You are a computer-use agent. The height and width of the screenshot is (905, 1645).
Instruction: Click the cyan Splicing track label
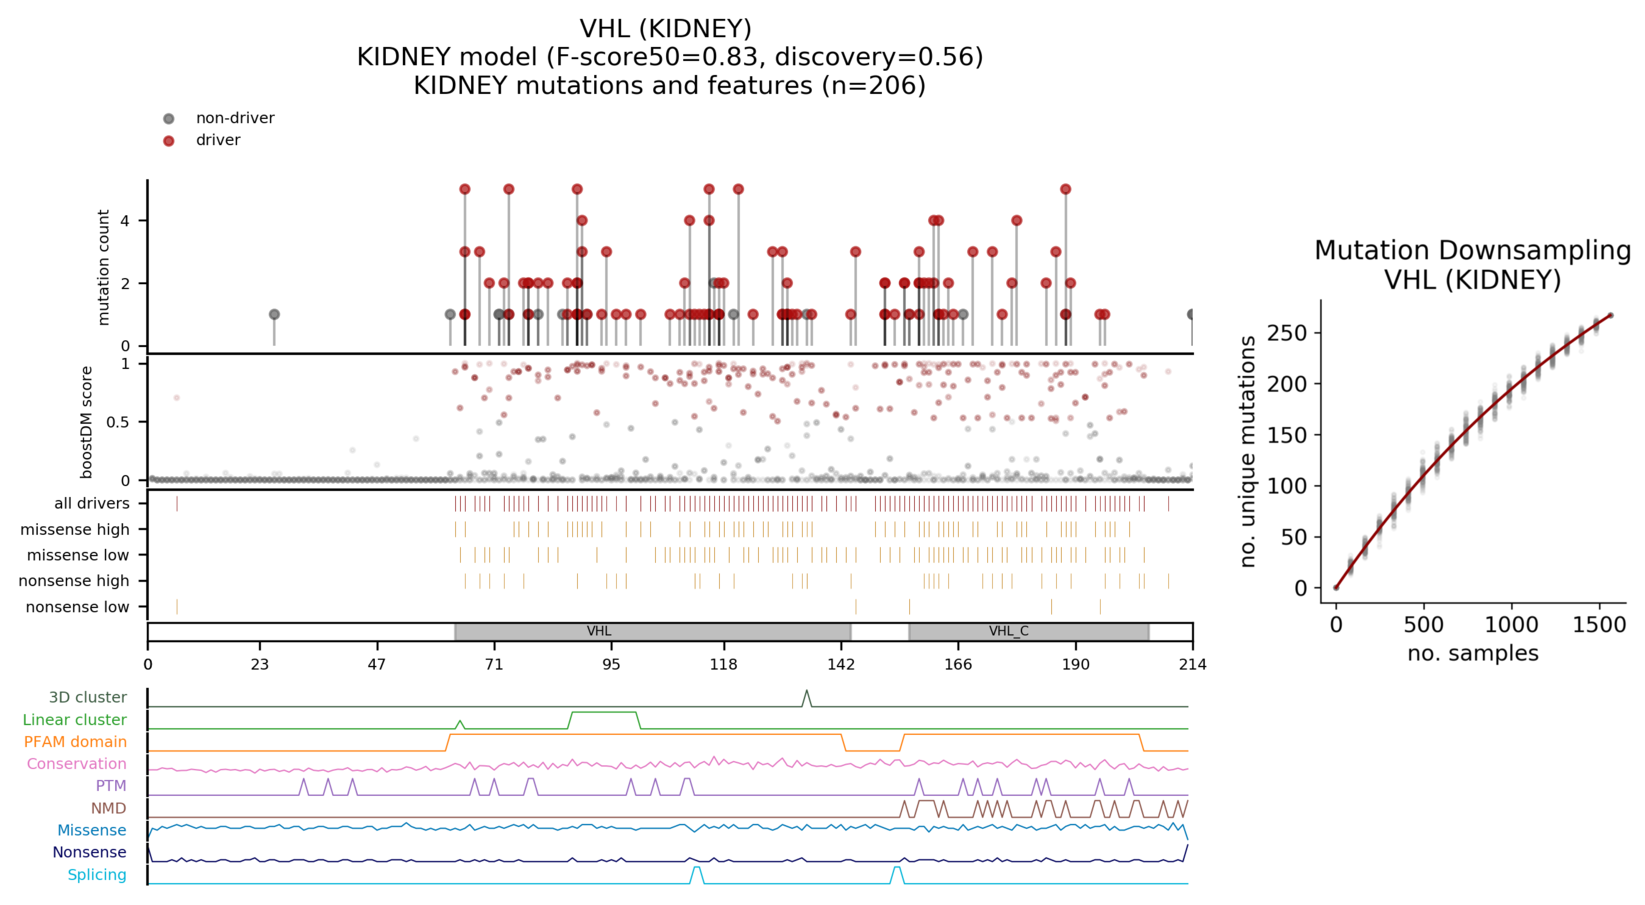97,875
